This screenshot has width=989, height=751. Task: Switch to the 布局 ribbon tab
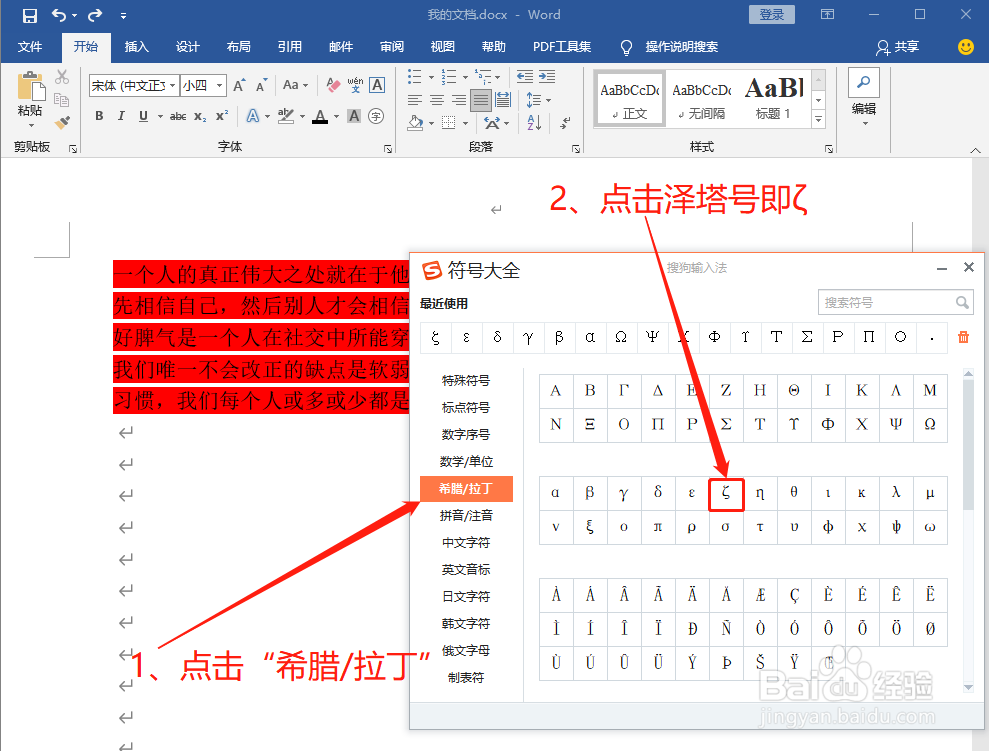point(238,47)
